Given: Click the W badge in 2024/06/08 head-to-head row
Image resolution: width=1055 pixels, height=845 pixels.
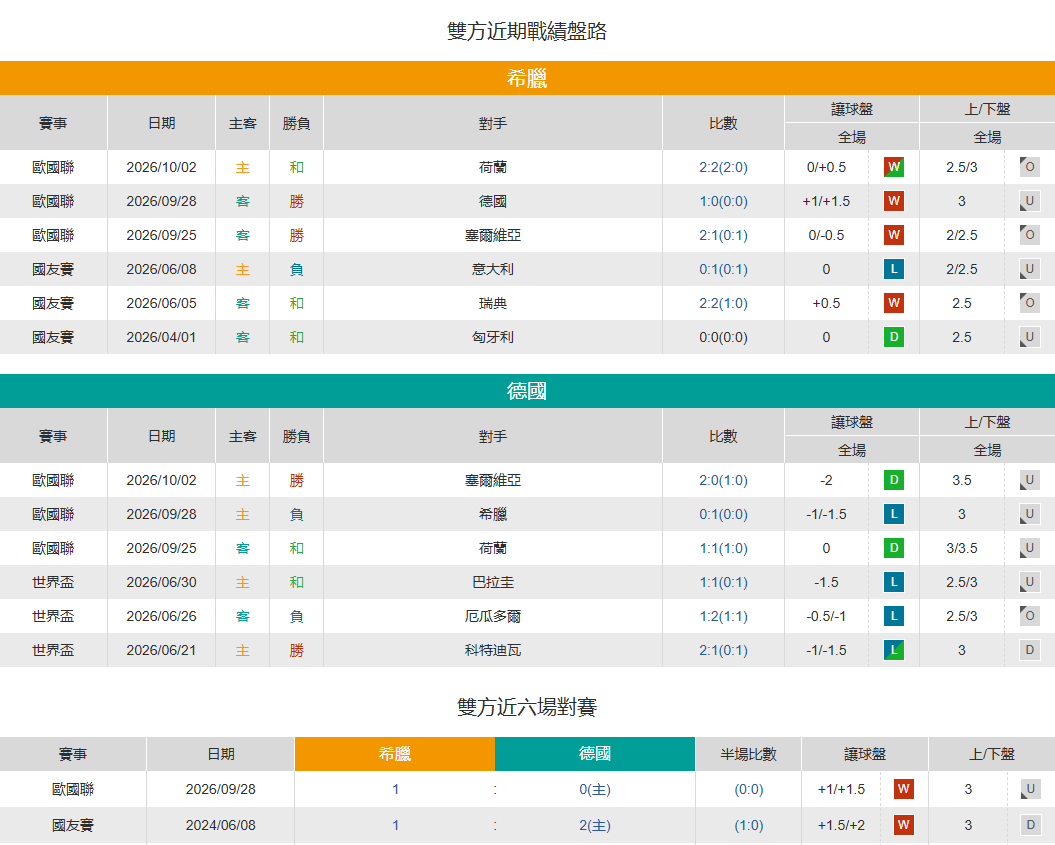Looking at the screenshot, I should coord(904,825).
